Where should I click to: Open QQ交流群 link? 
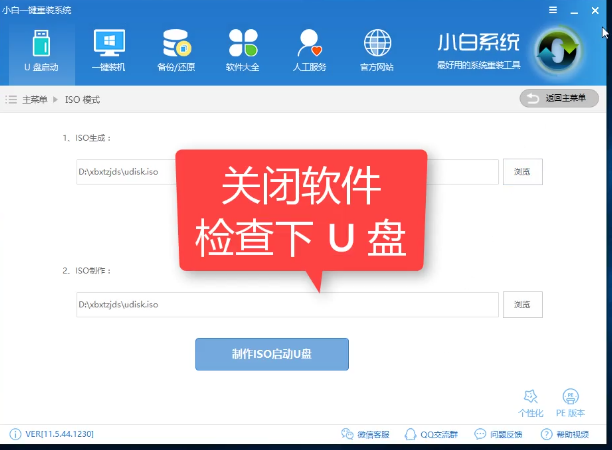(x=432, y=436)
